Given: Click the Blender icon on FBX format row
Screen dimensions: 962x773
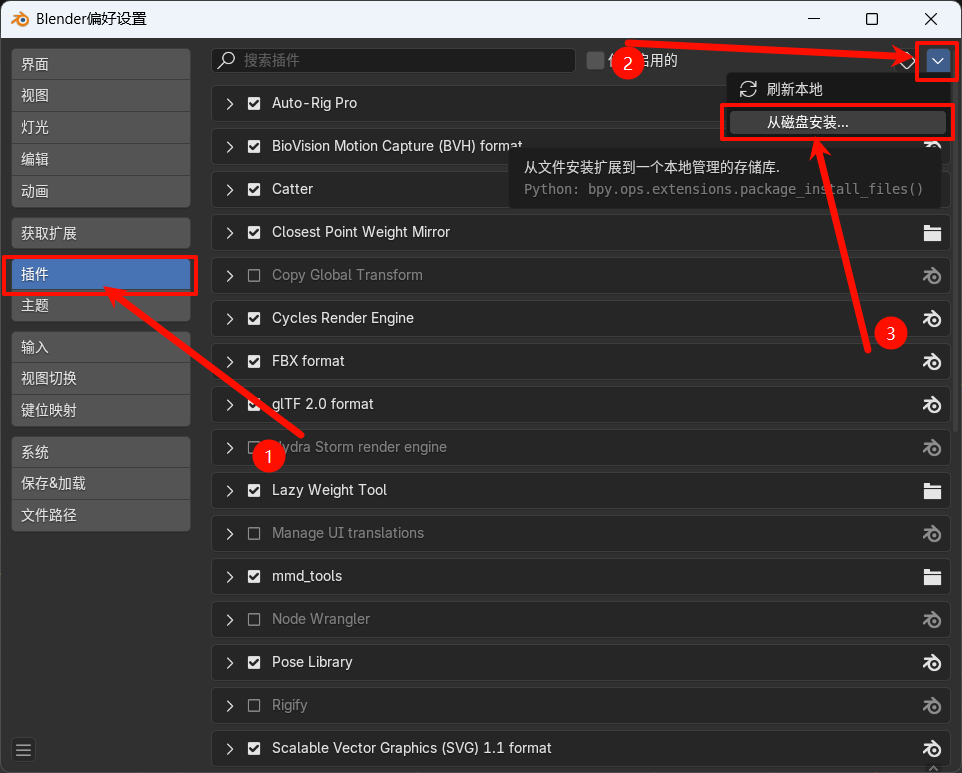Looking at the screenshot, I should pyautogui.click(x=932, y=361).
